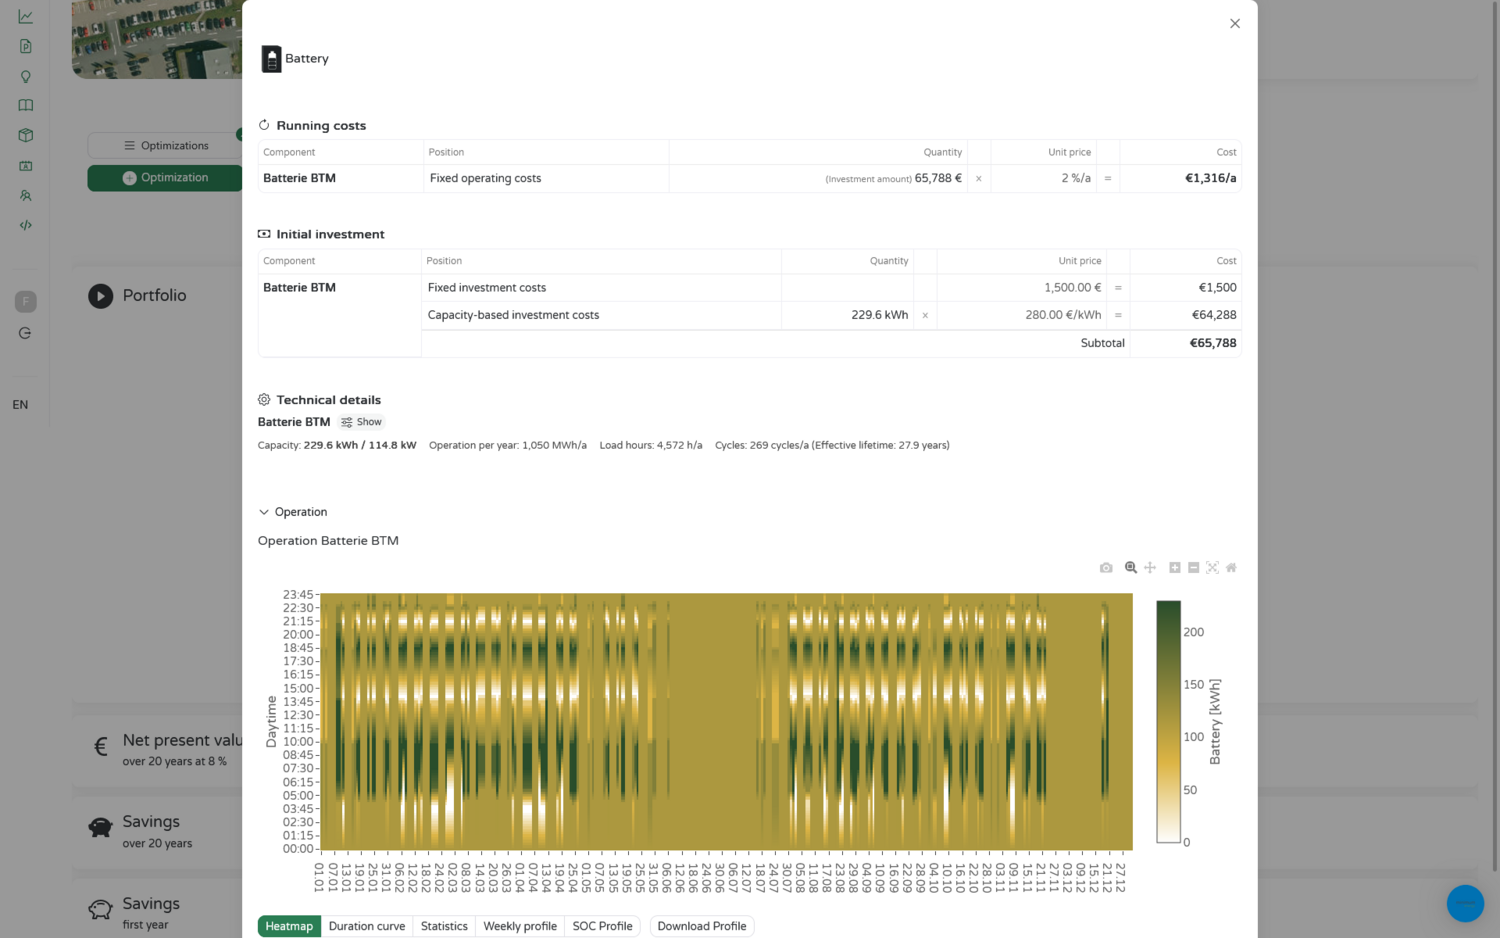The height and width of the screenshot is (938, 1500).
Task: Show Batterie BTM technical details
Action: pos(361,422)
